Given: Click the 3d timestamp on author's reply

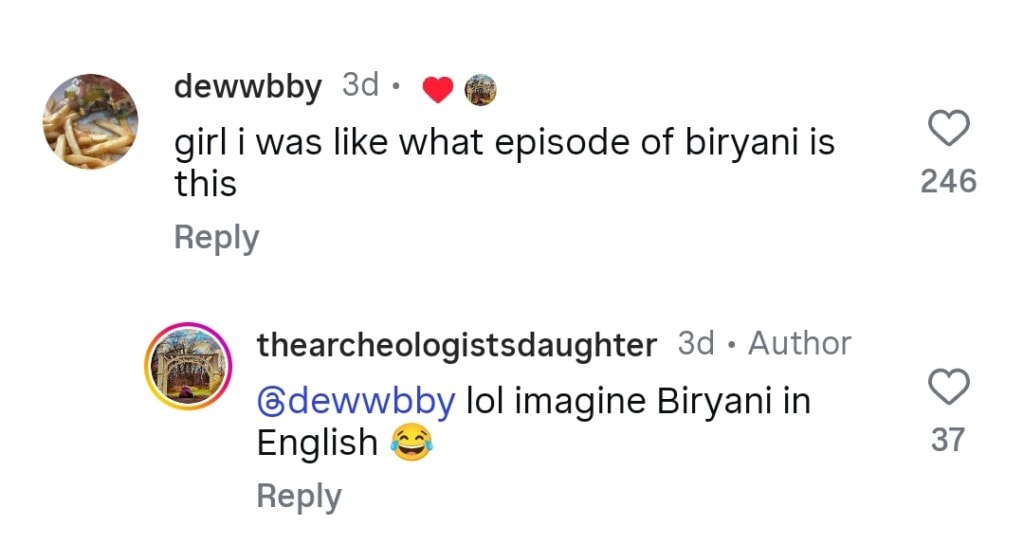Looking at the screenshot, I should tap(696, 344).
